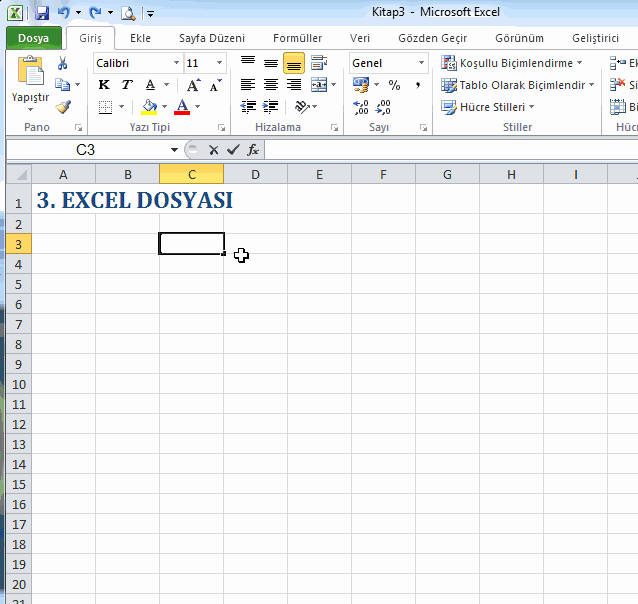This screenshot has width=638, height=604.
Task: Switch to the Ekle tab
Action: tap(140, 38)
